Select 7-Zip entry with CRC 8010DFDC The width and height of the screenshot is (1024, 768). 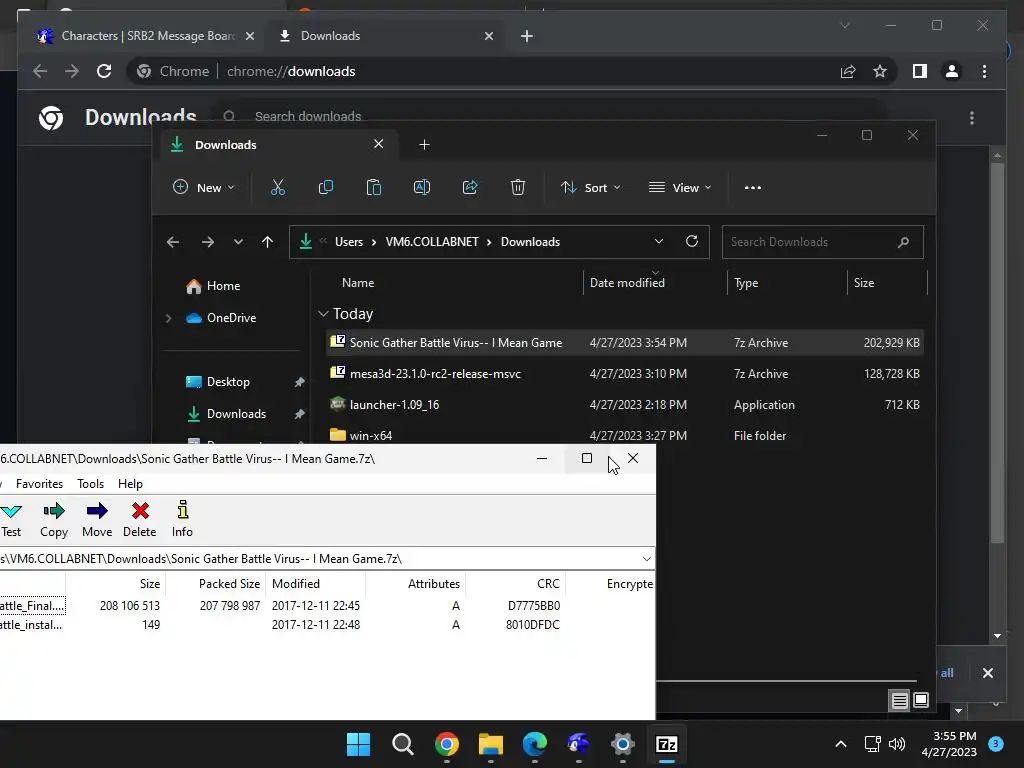click(x=327, y=624)
